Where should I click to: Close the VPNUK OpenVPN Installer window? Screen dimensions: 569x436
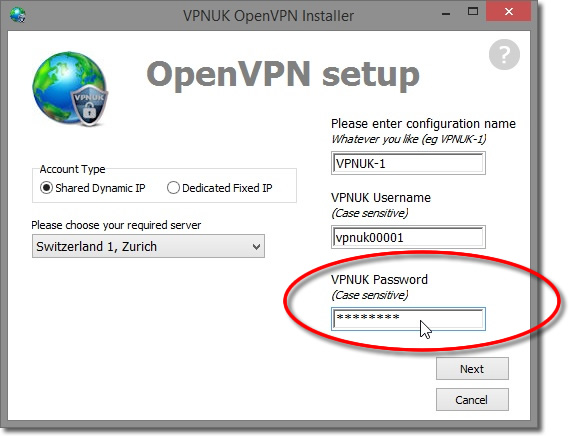[x=508, y=12]
